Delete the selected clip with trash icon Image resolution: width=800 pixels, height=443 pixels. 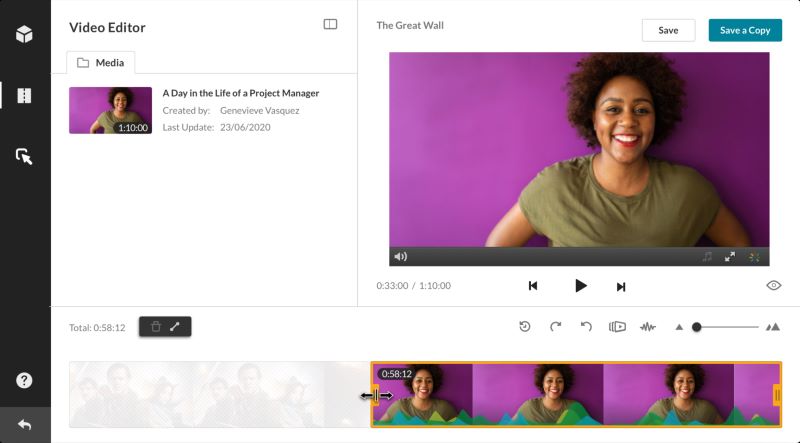click(156, 326)
